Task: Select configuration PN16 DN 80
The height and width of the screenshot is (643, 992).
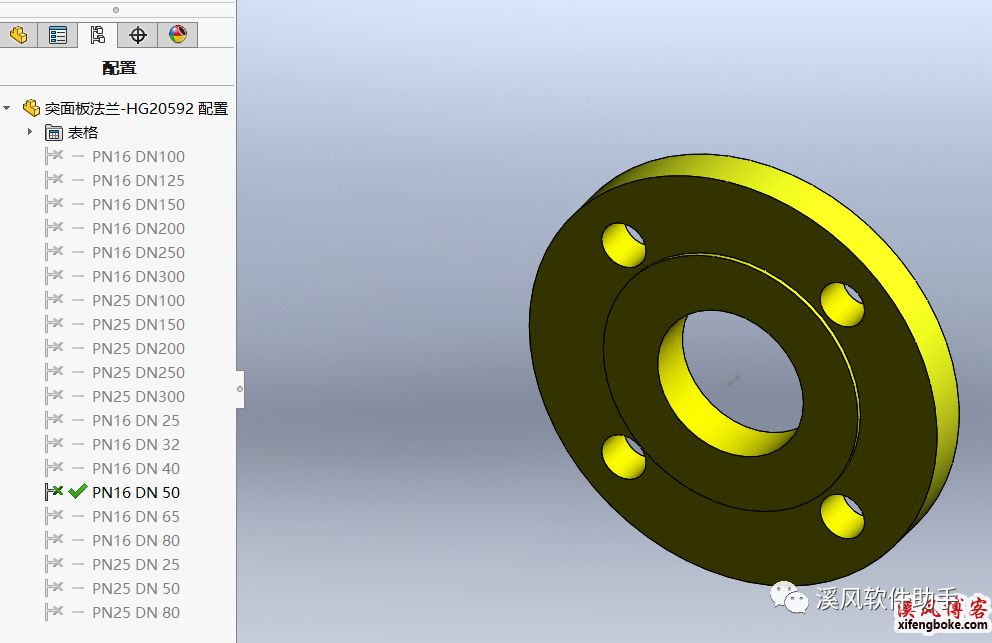Action: coord(136,540)
